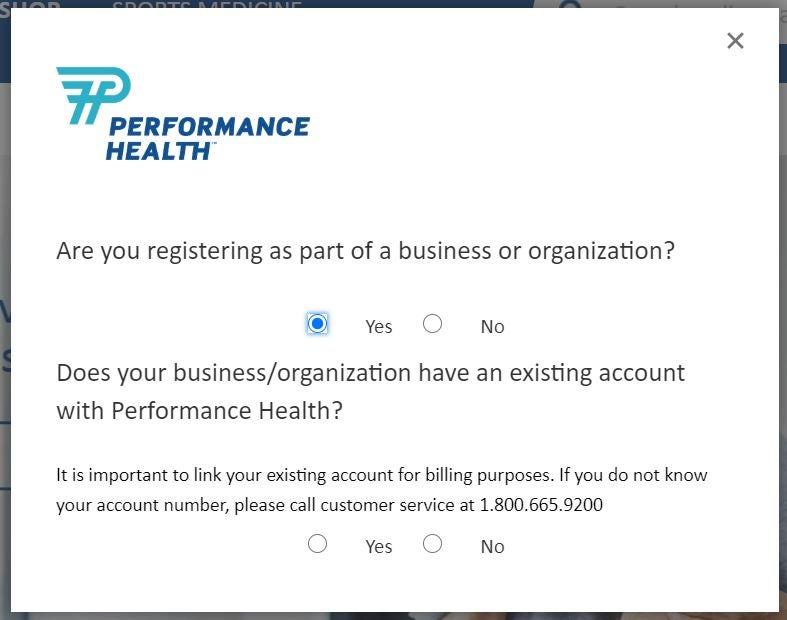The height and width of the screenshot is (620, 787).
Task: Choose No radio for existing account question
Action: tap(432, 544)
